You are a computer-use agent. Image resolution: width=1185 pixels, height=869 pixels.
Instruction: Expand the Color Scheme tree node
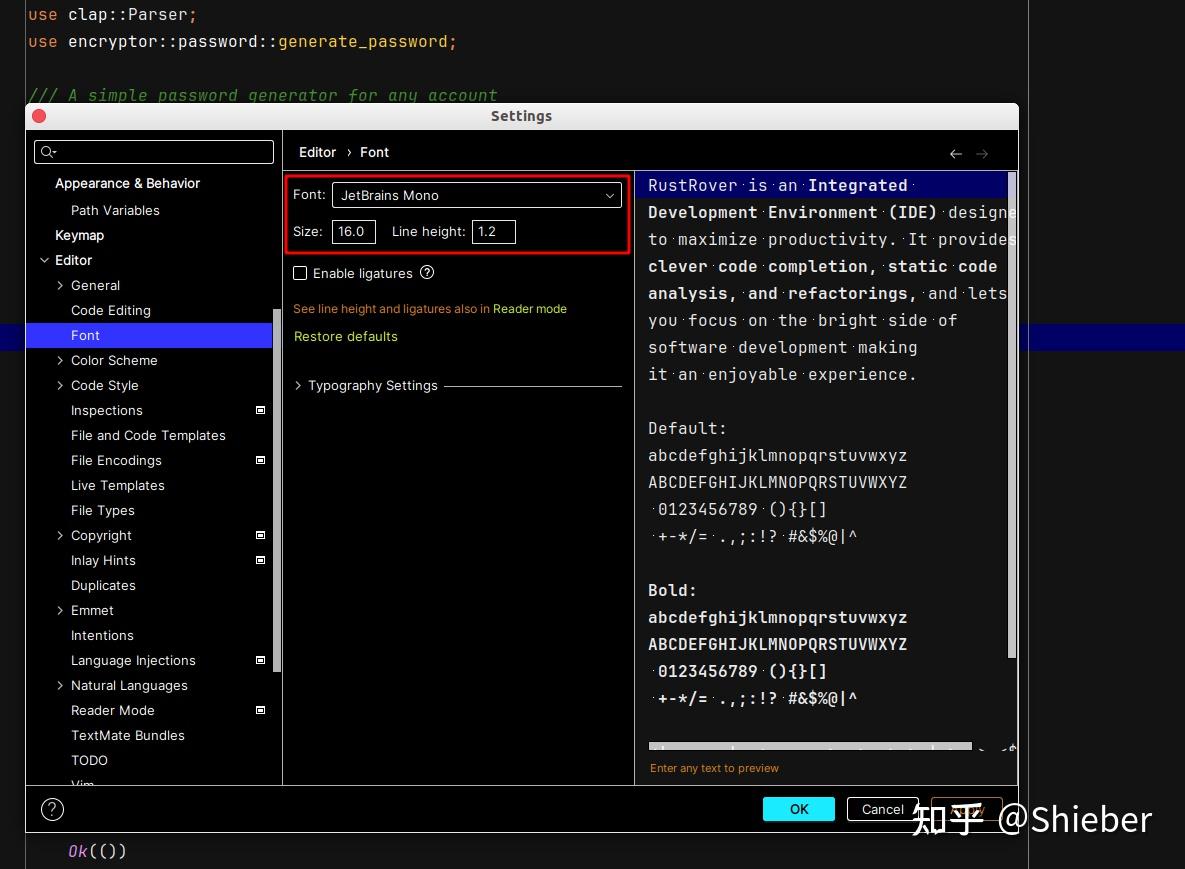pos(60,360)
